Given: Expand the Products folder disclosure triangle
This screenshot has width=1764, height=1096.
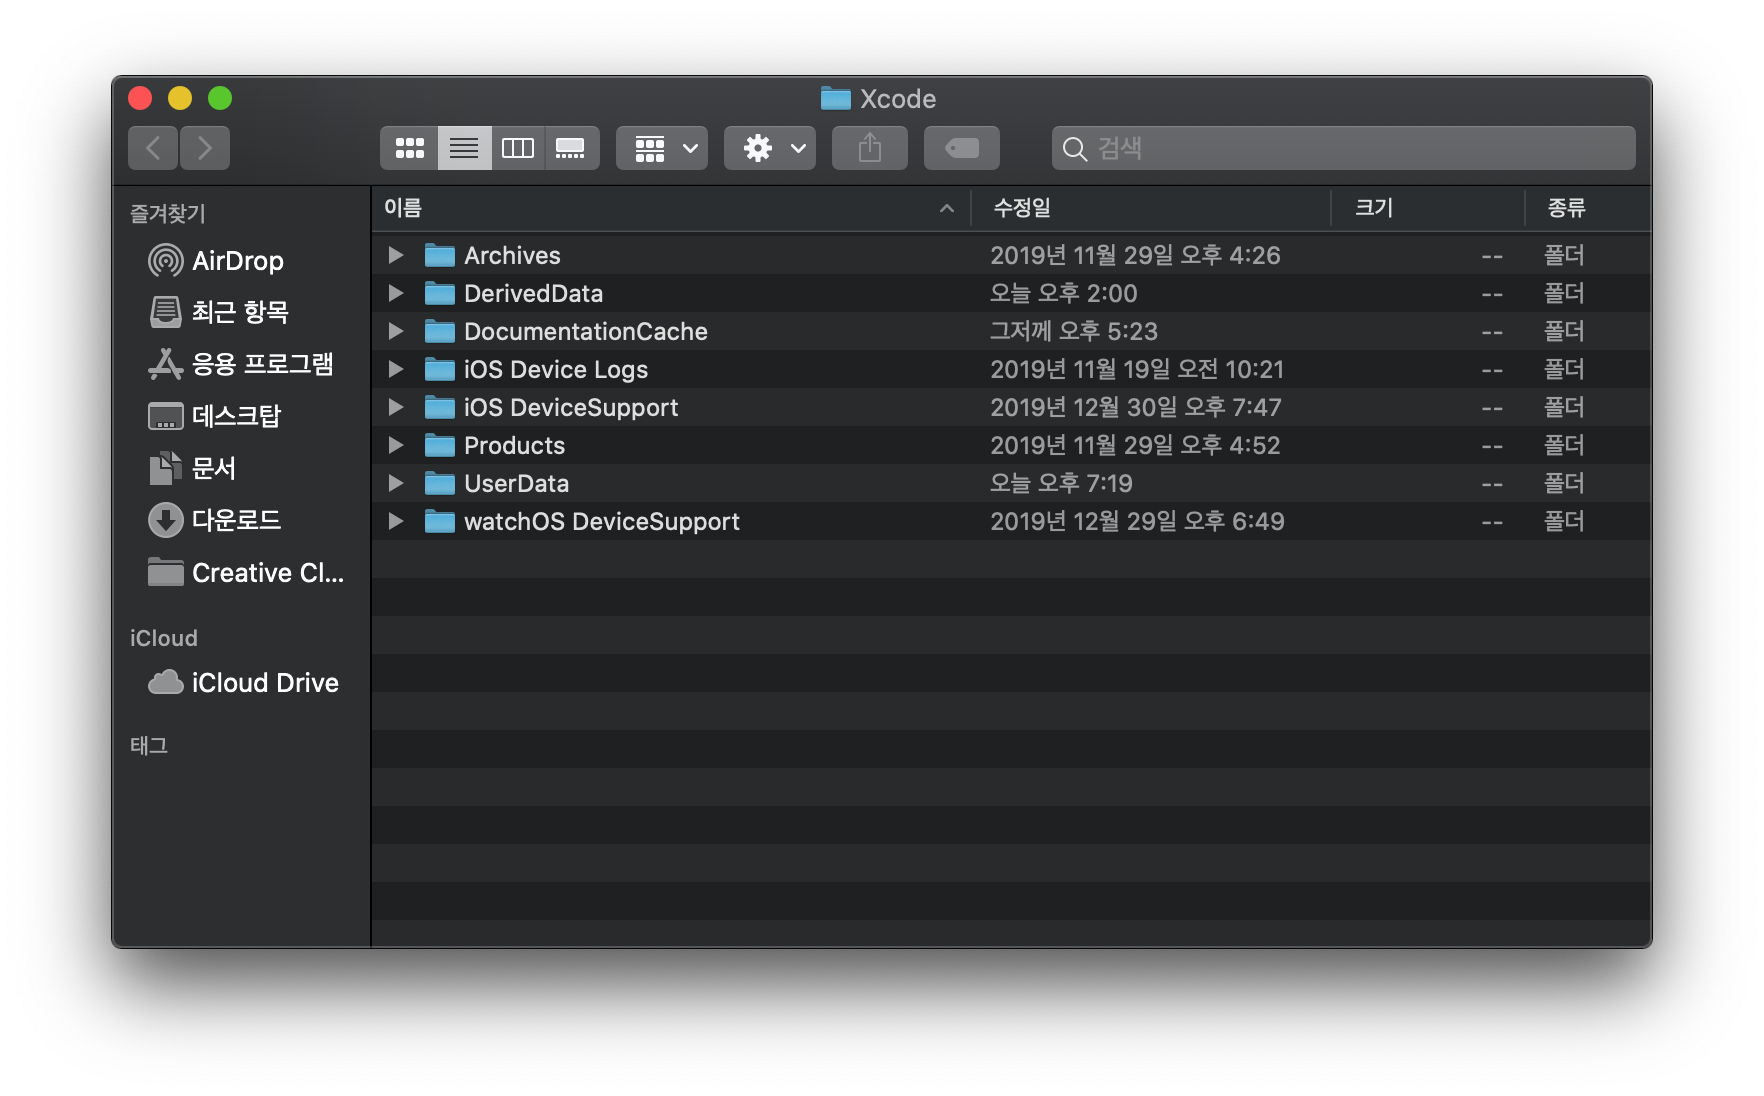Looking at the screenshot, I should (x=396, y=445).
